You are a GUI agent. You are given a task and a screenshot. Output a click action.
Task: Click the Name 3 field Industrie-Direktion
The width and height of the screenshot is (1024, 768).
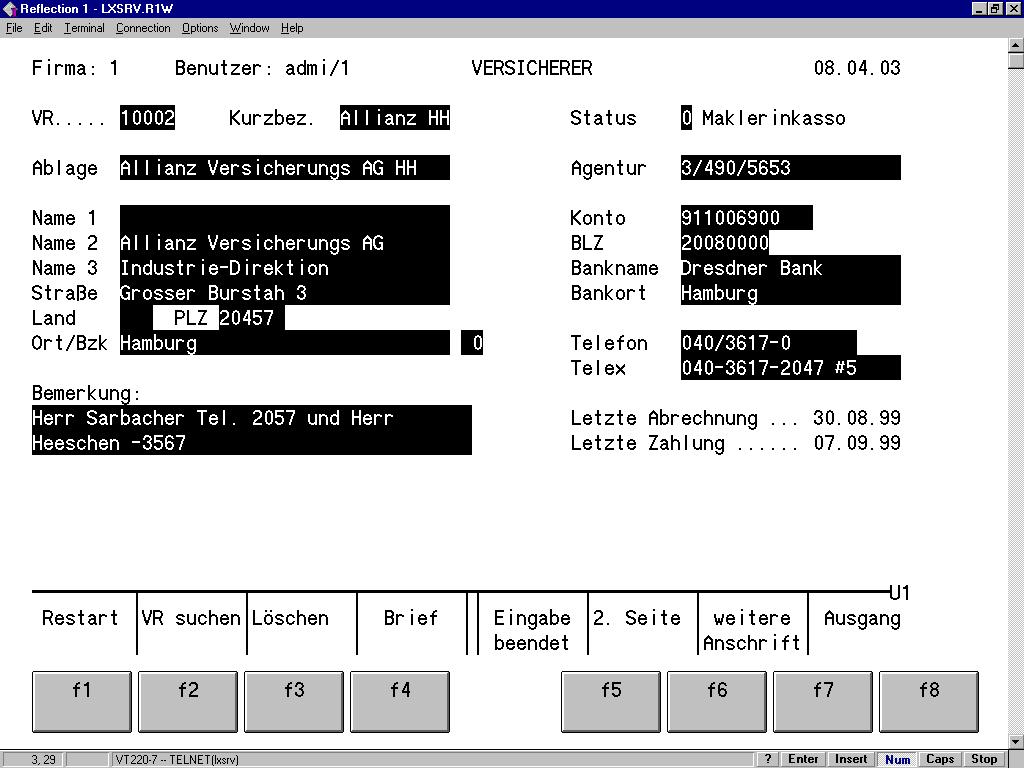point(285,268)
